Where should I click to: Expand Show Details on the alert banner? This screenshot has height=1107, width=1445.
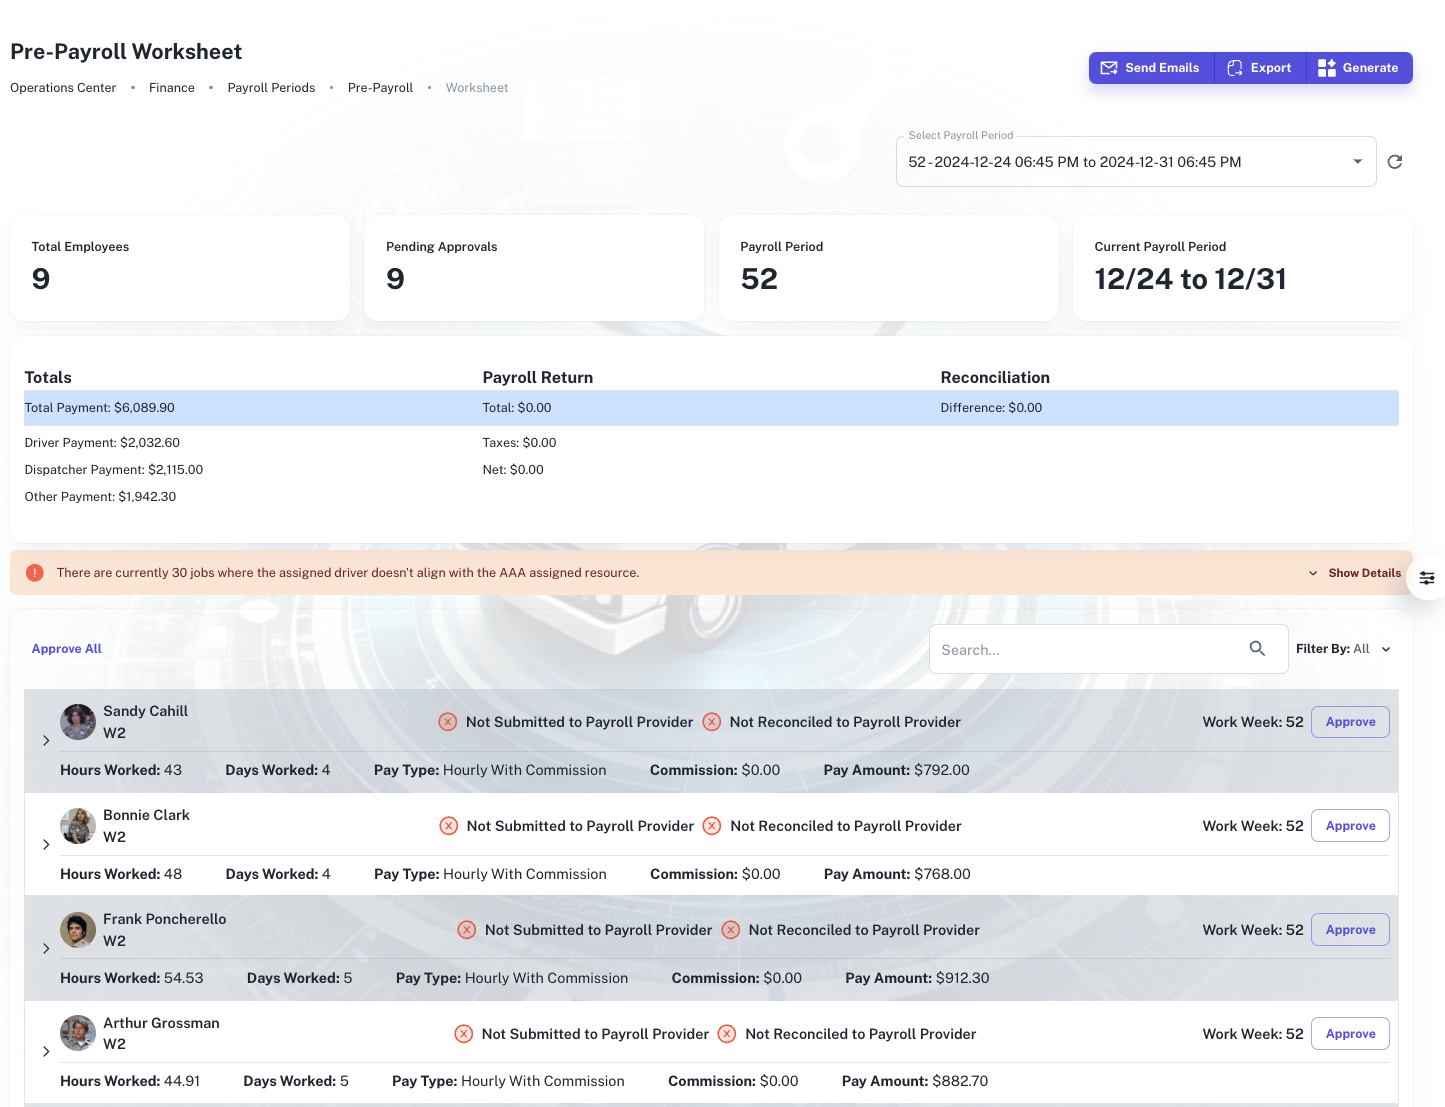click(1364, 572)
